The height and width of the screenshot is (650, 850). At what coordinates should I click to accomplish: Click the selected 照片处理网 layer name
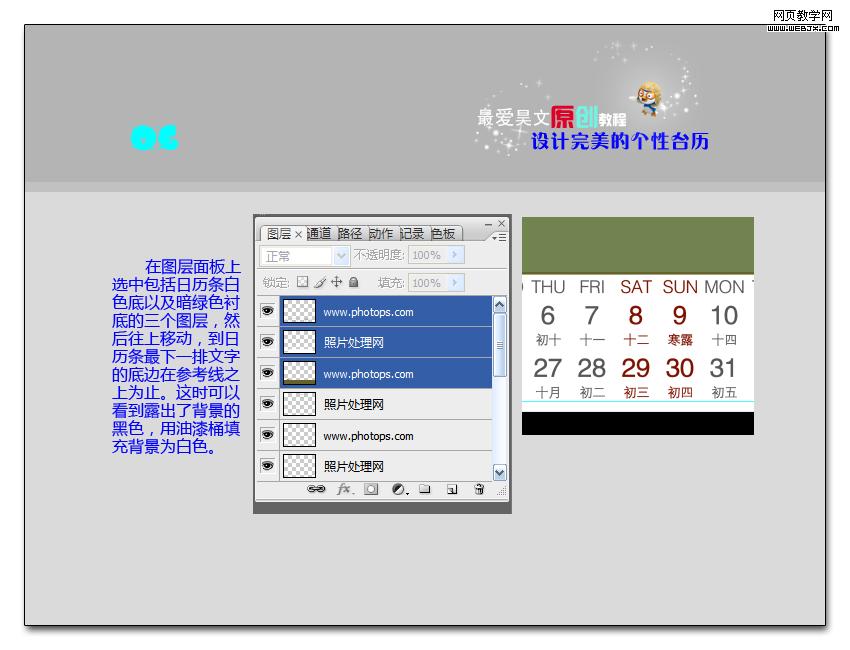coord(353,343)
